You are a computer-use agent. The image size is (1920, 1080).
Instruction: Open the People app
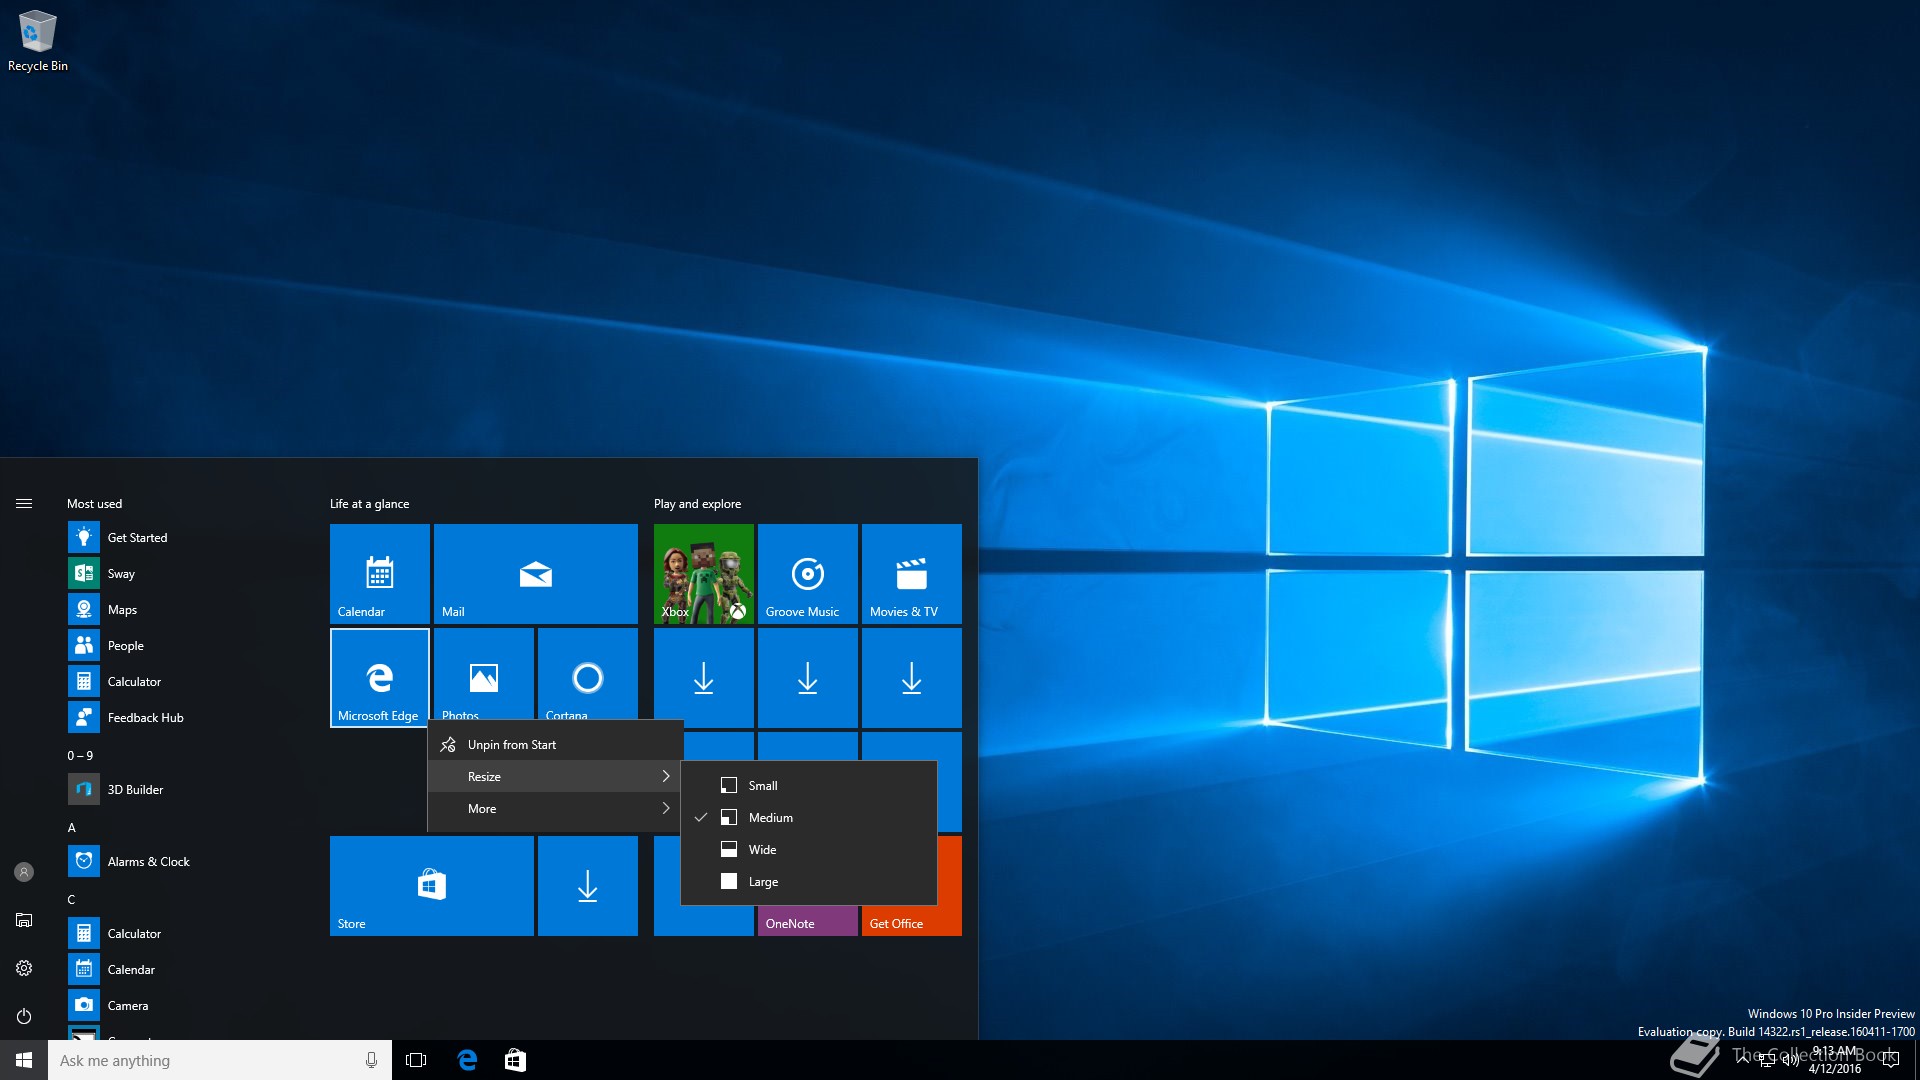185,646
